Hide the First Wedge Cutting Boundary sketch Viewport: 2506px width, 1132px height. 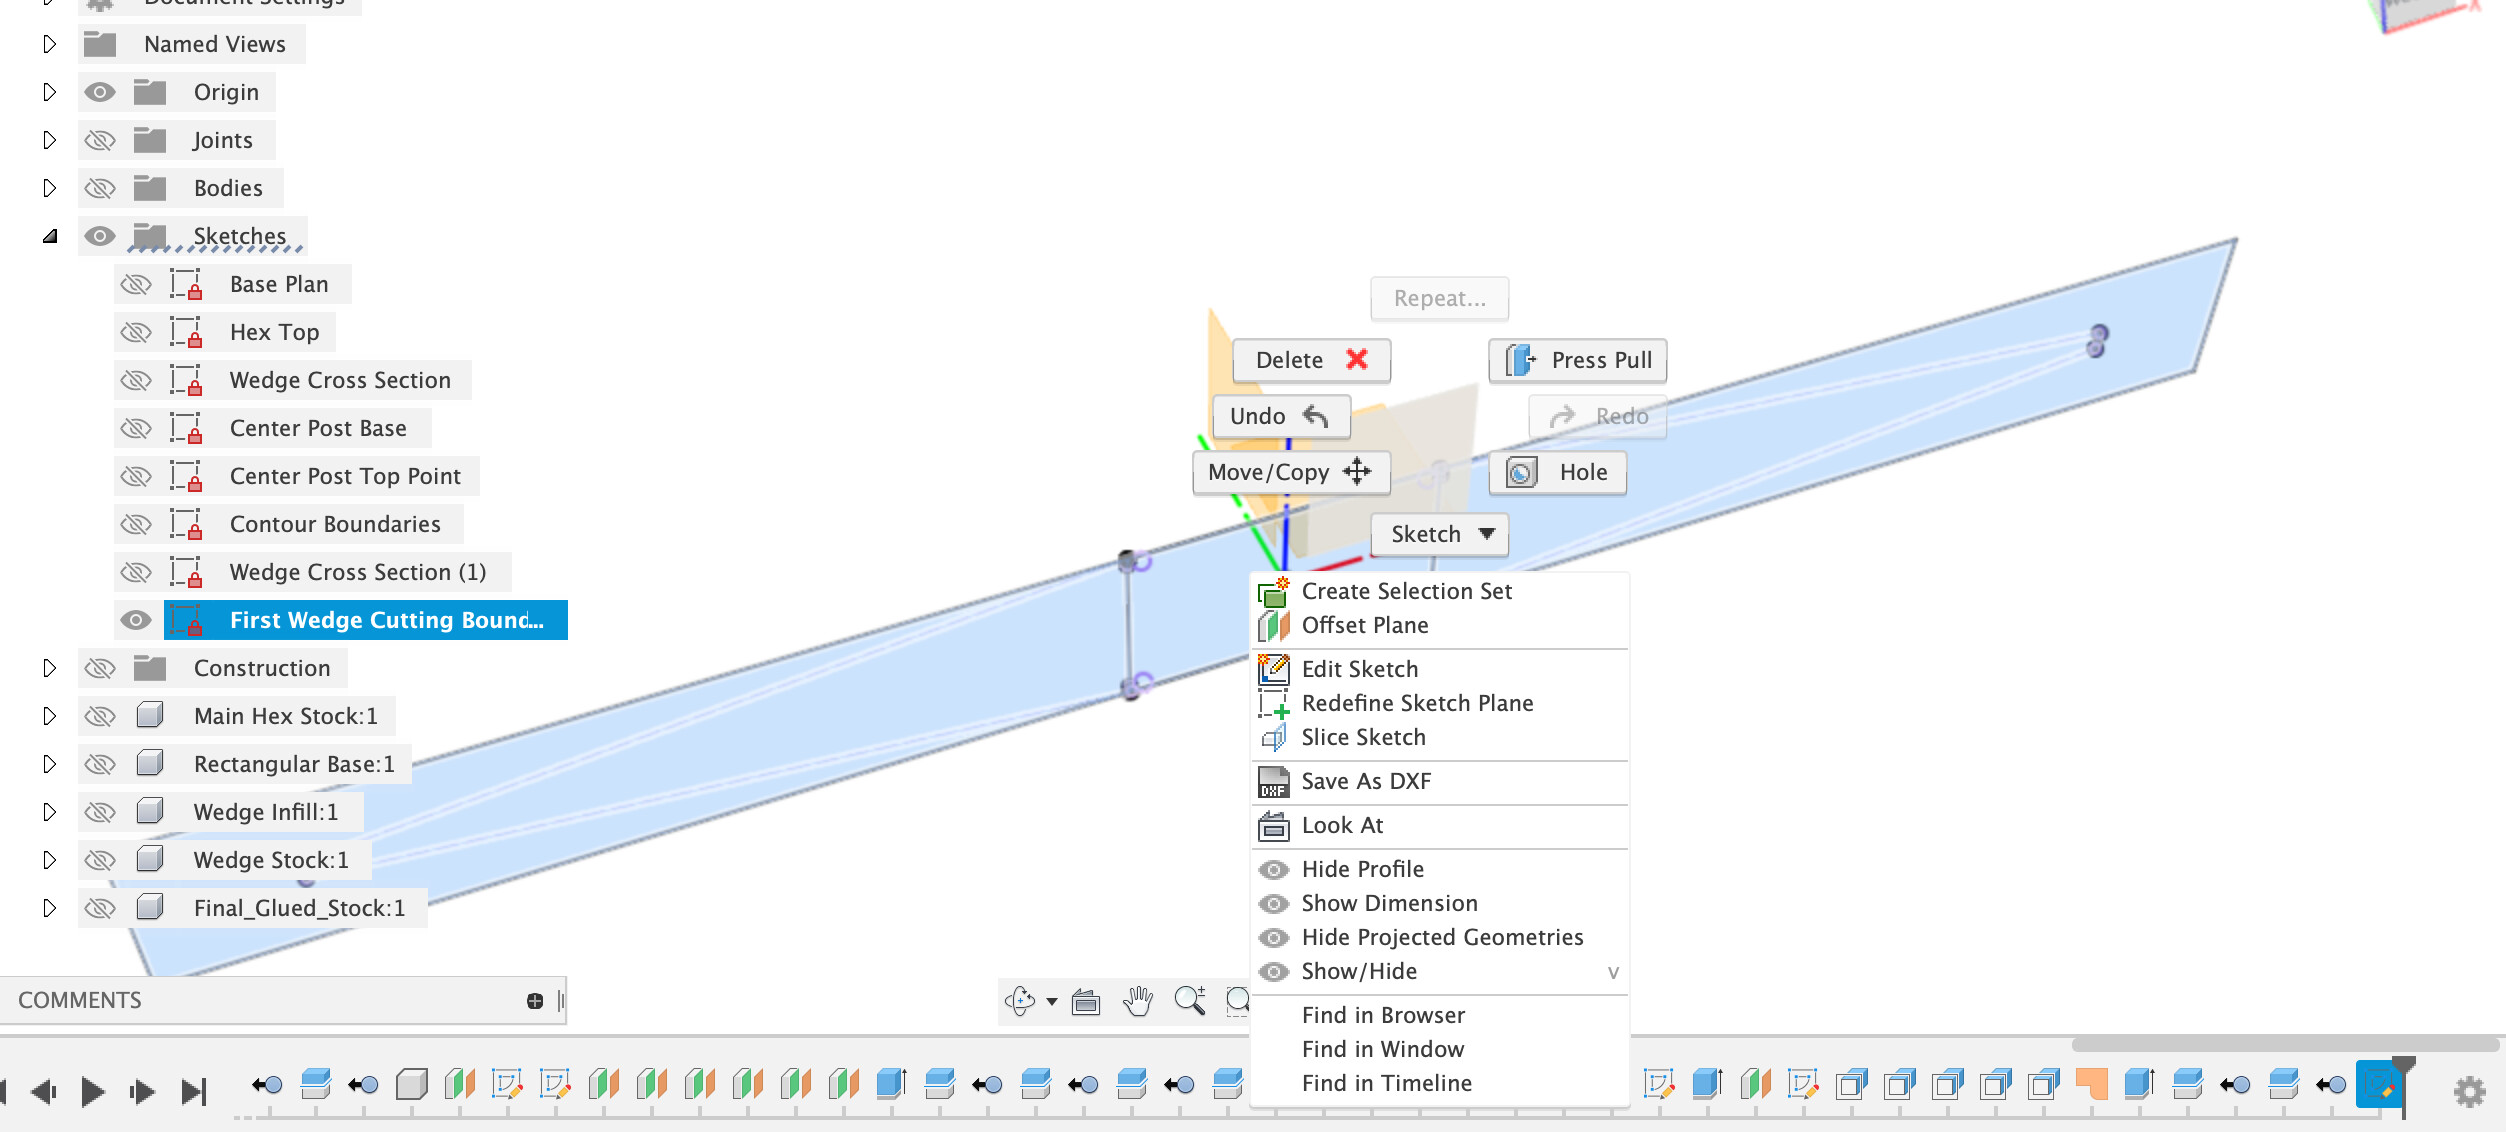pyautogui.click(x=136, y=620)
